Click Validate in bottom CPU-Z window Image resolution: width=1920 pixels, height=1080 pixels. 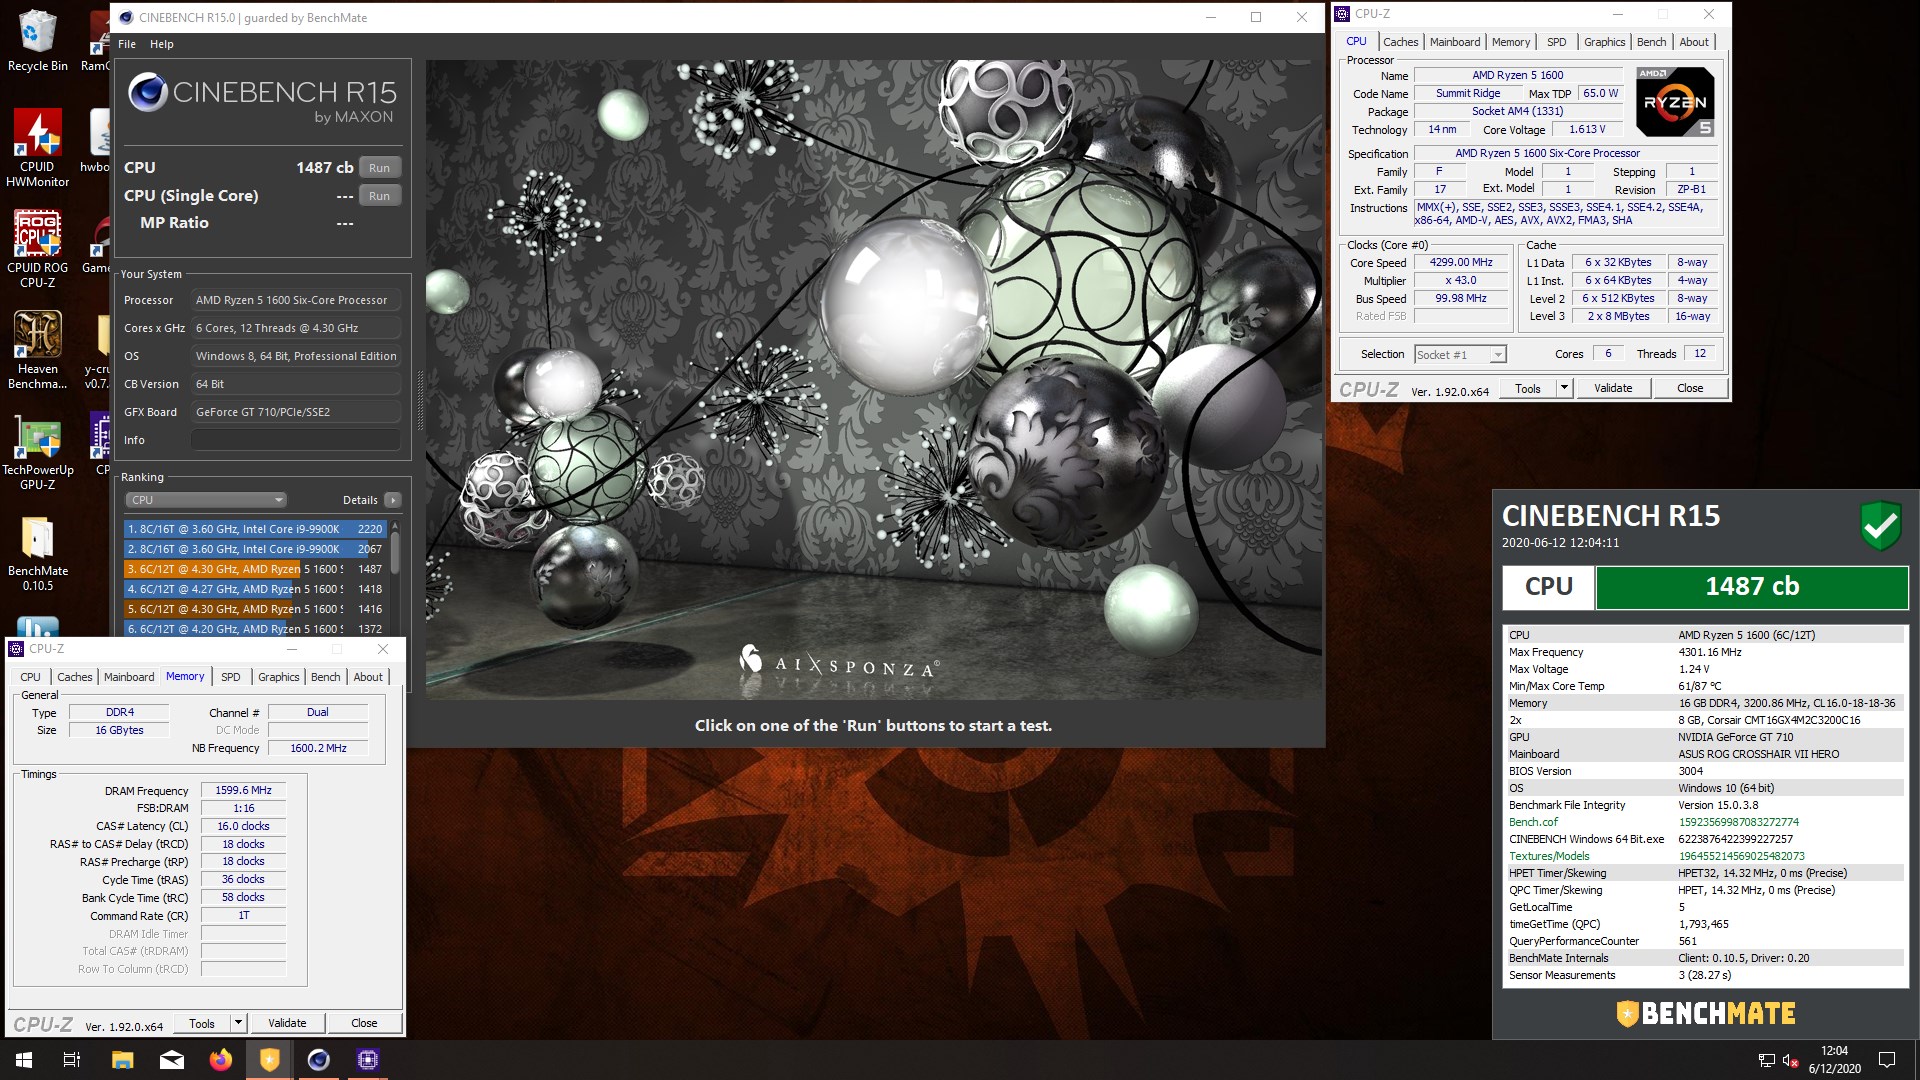287,1023
